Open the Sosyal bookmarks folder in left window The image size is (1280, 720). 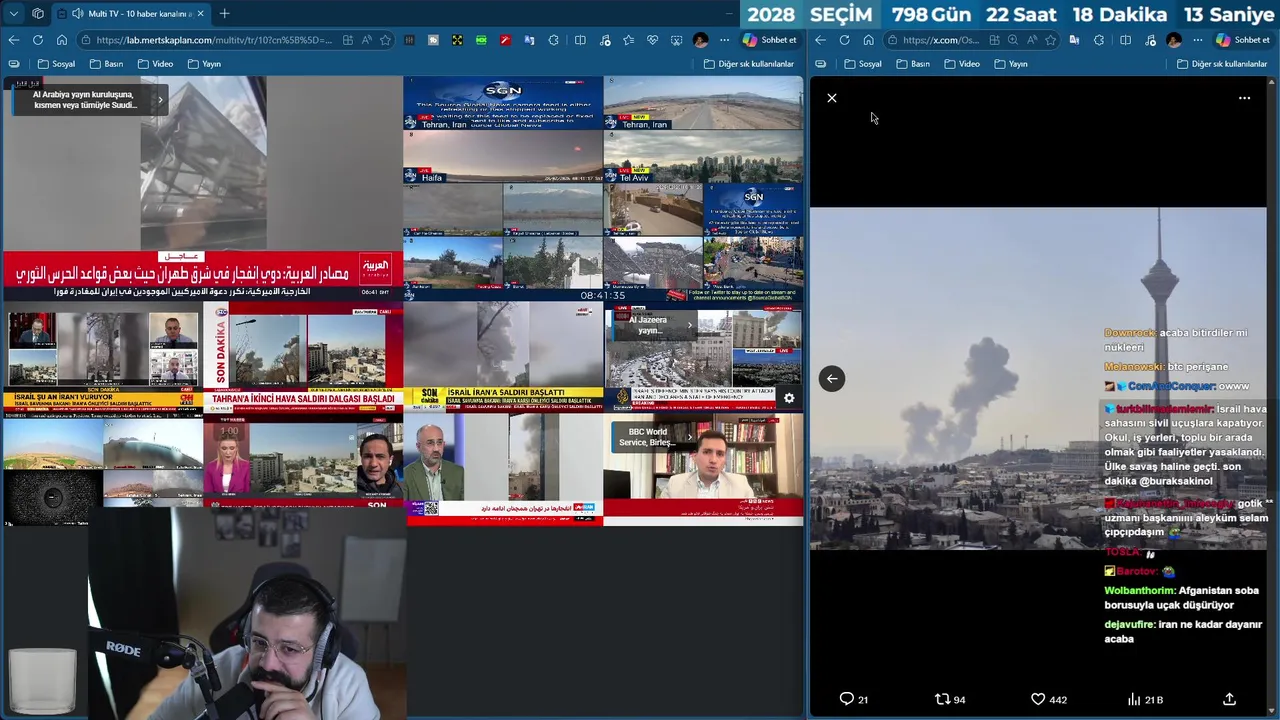pos(57,64)
